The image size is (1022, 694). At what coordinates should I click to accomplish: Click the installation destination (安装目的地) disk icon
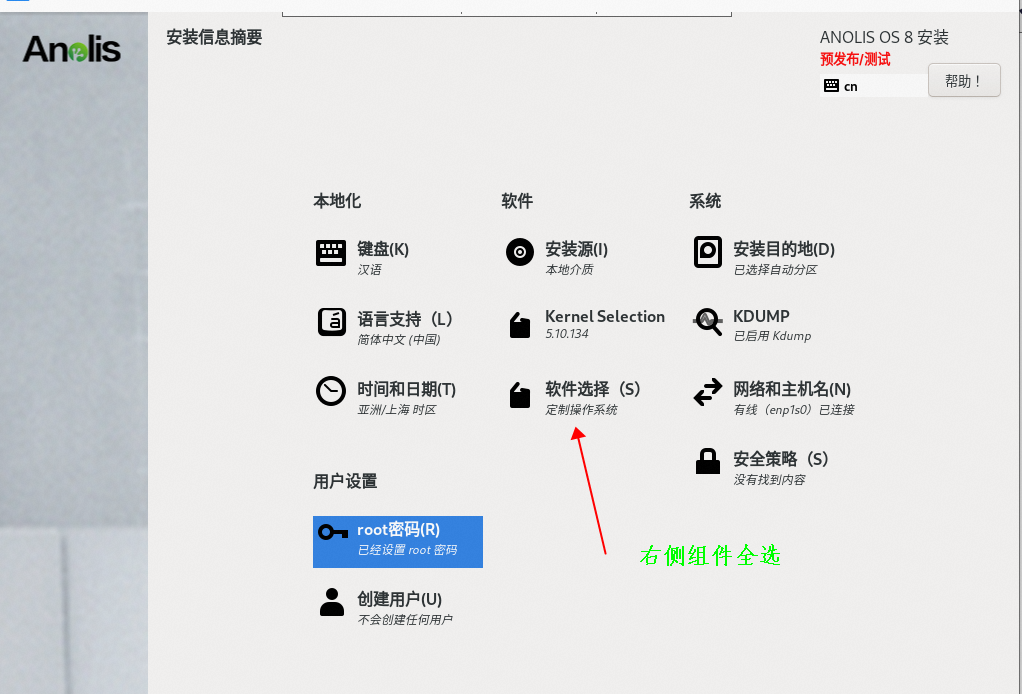[x=707, y=253]
